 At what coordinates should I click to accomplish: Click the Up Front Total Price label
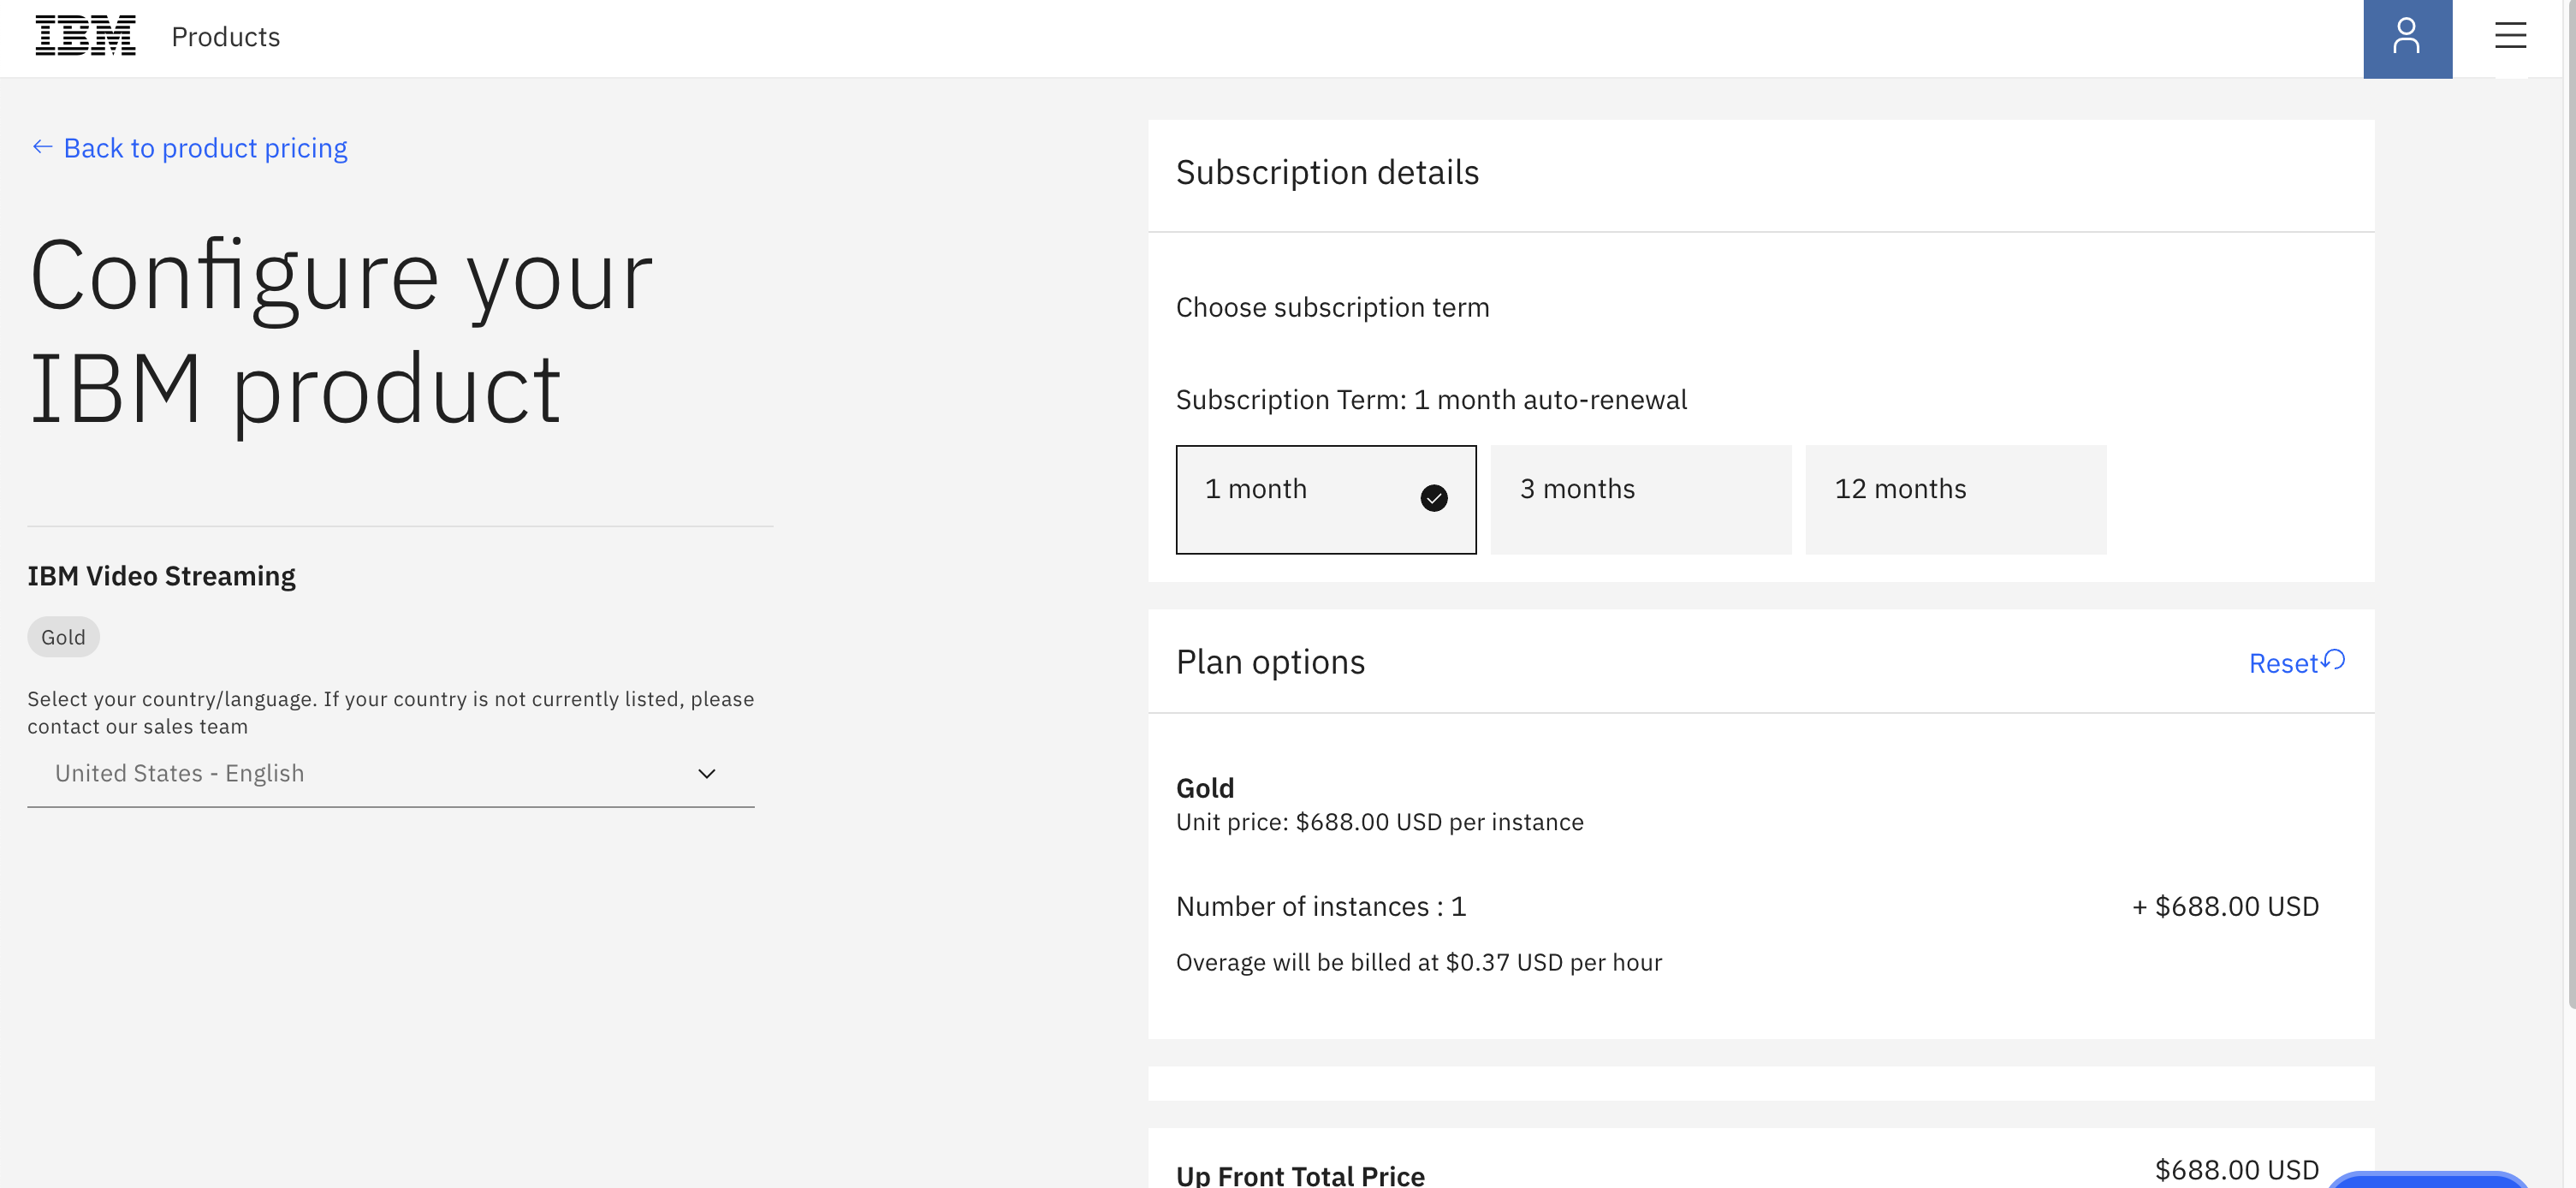(x=1300, y=1175)
